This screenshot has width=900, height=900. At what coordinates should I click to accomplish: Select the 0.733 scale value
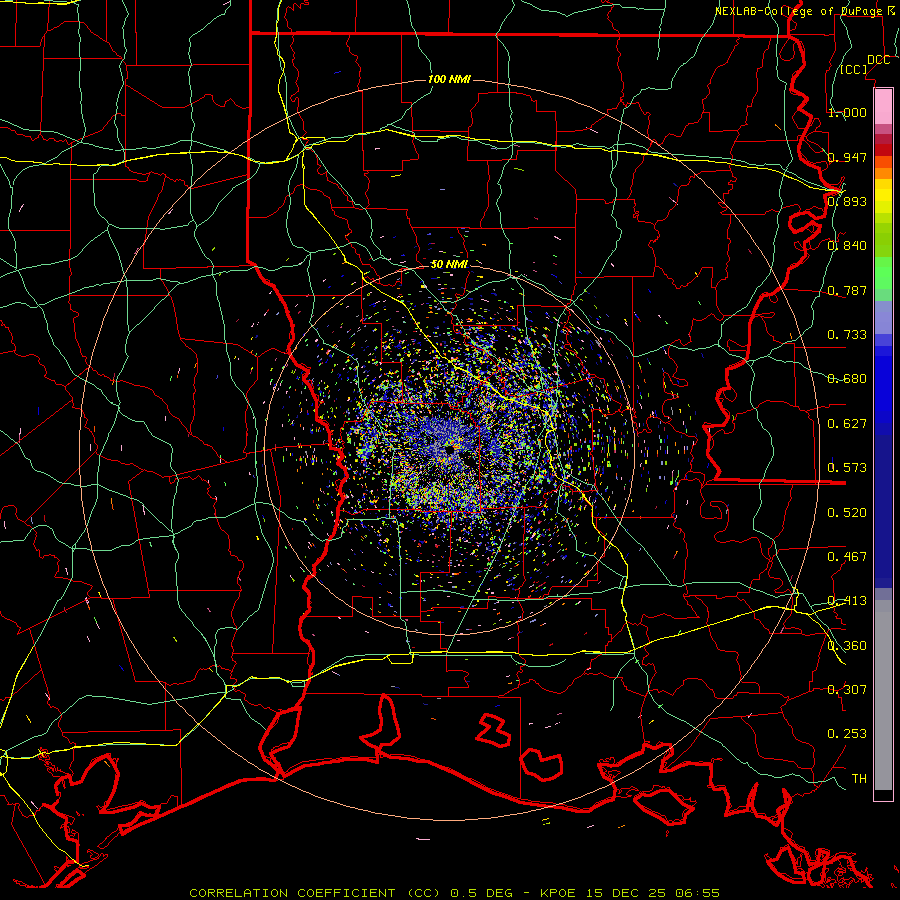pyautogui.click(x=847, y=335)
